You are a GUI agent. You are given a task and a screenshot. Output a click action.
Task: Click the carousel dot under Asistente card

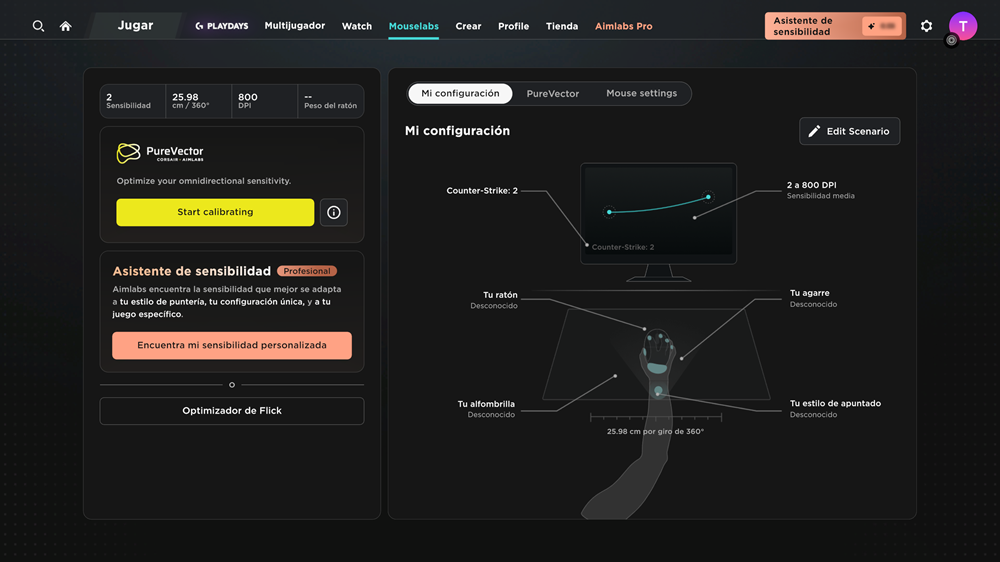click(x=232, y=385)
